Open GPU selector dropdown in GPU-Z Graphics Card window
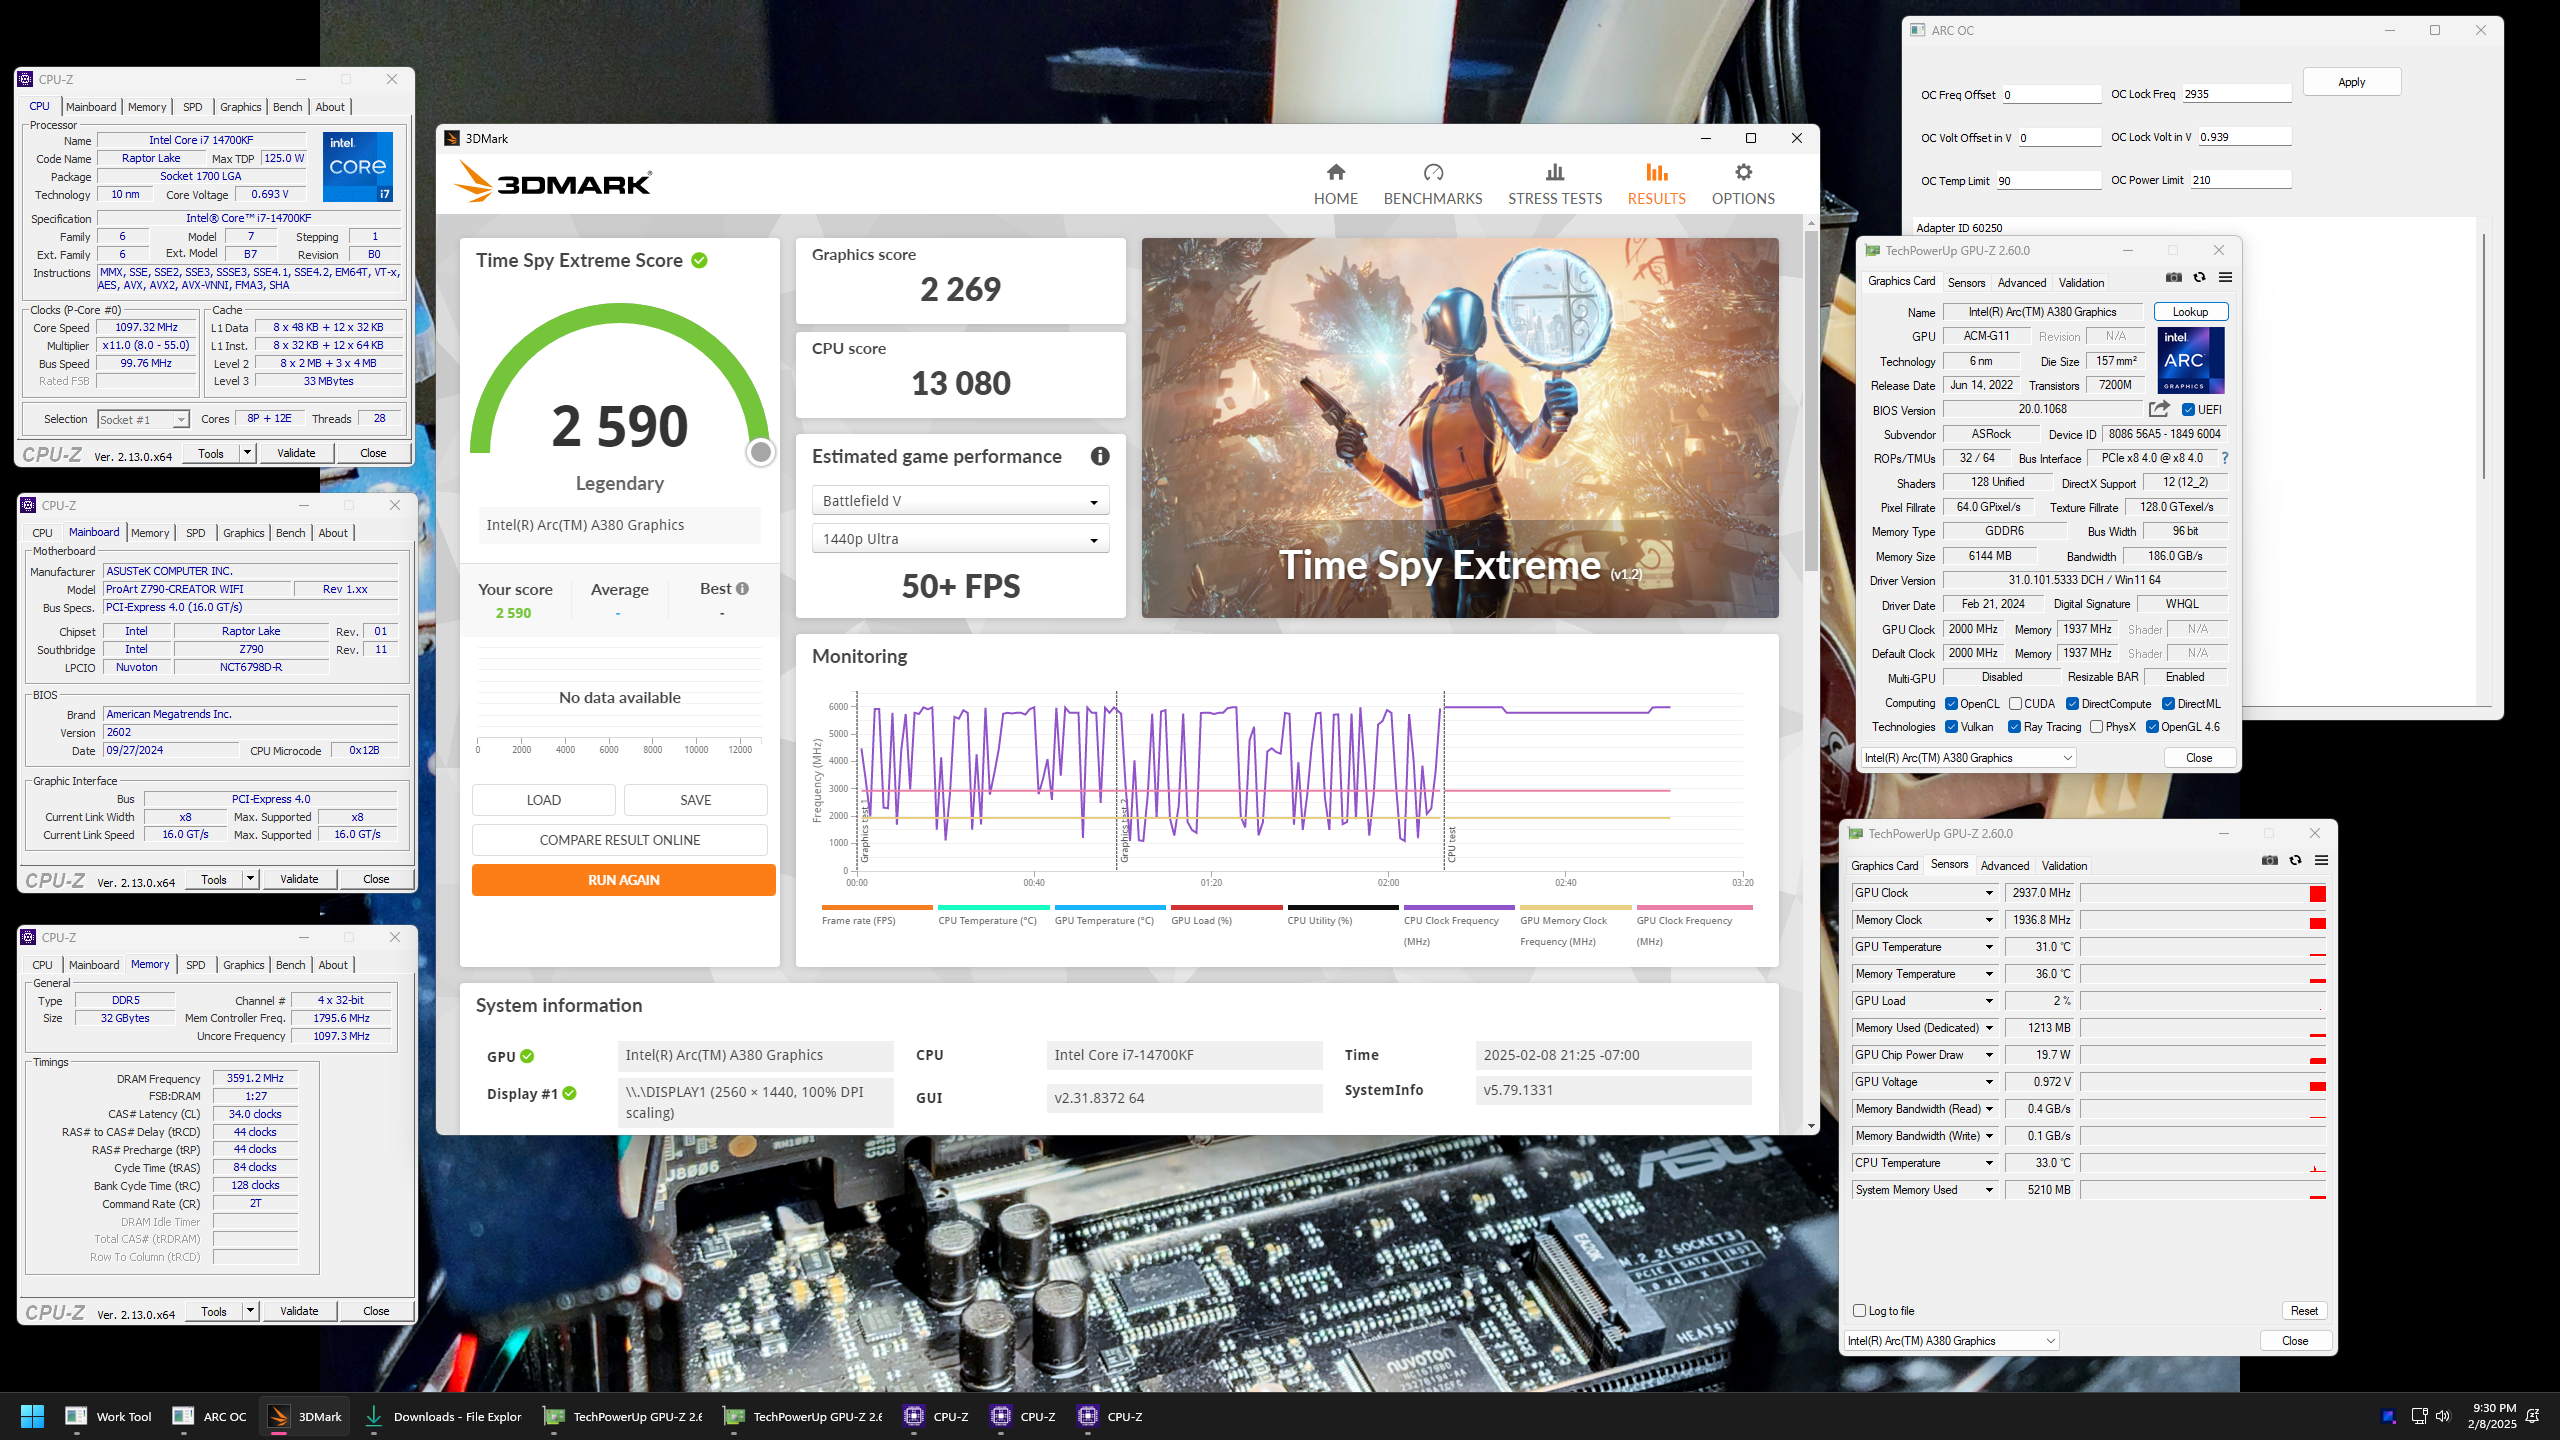The image size is (2560, 1440). (x=1969, y=758)
